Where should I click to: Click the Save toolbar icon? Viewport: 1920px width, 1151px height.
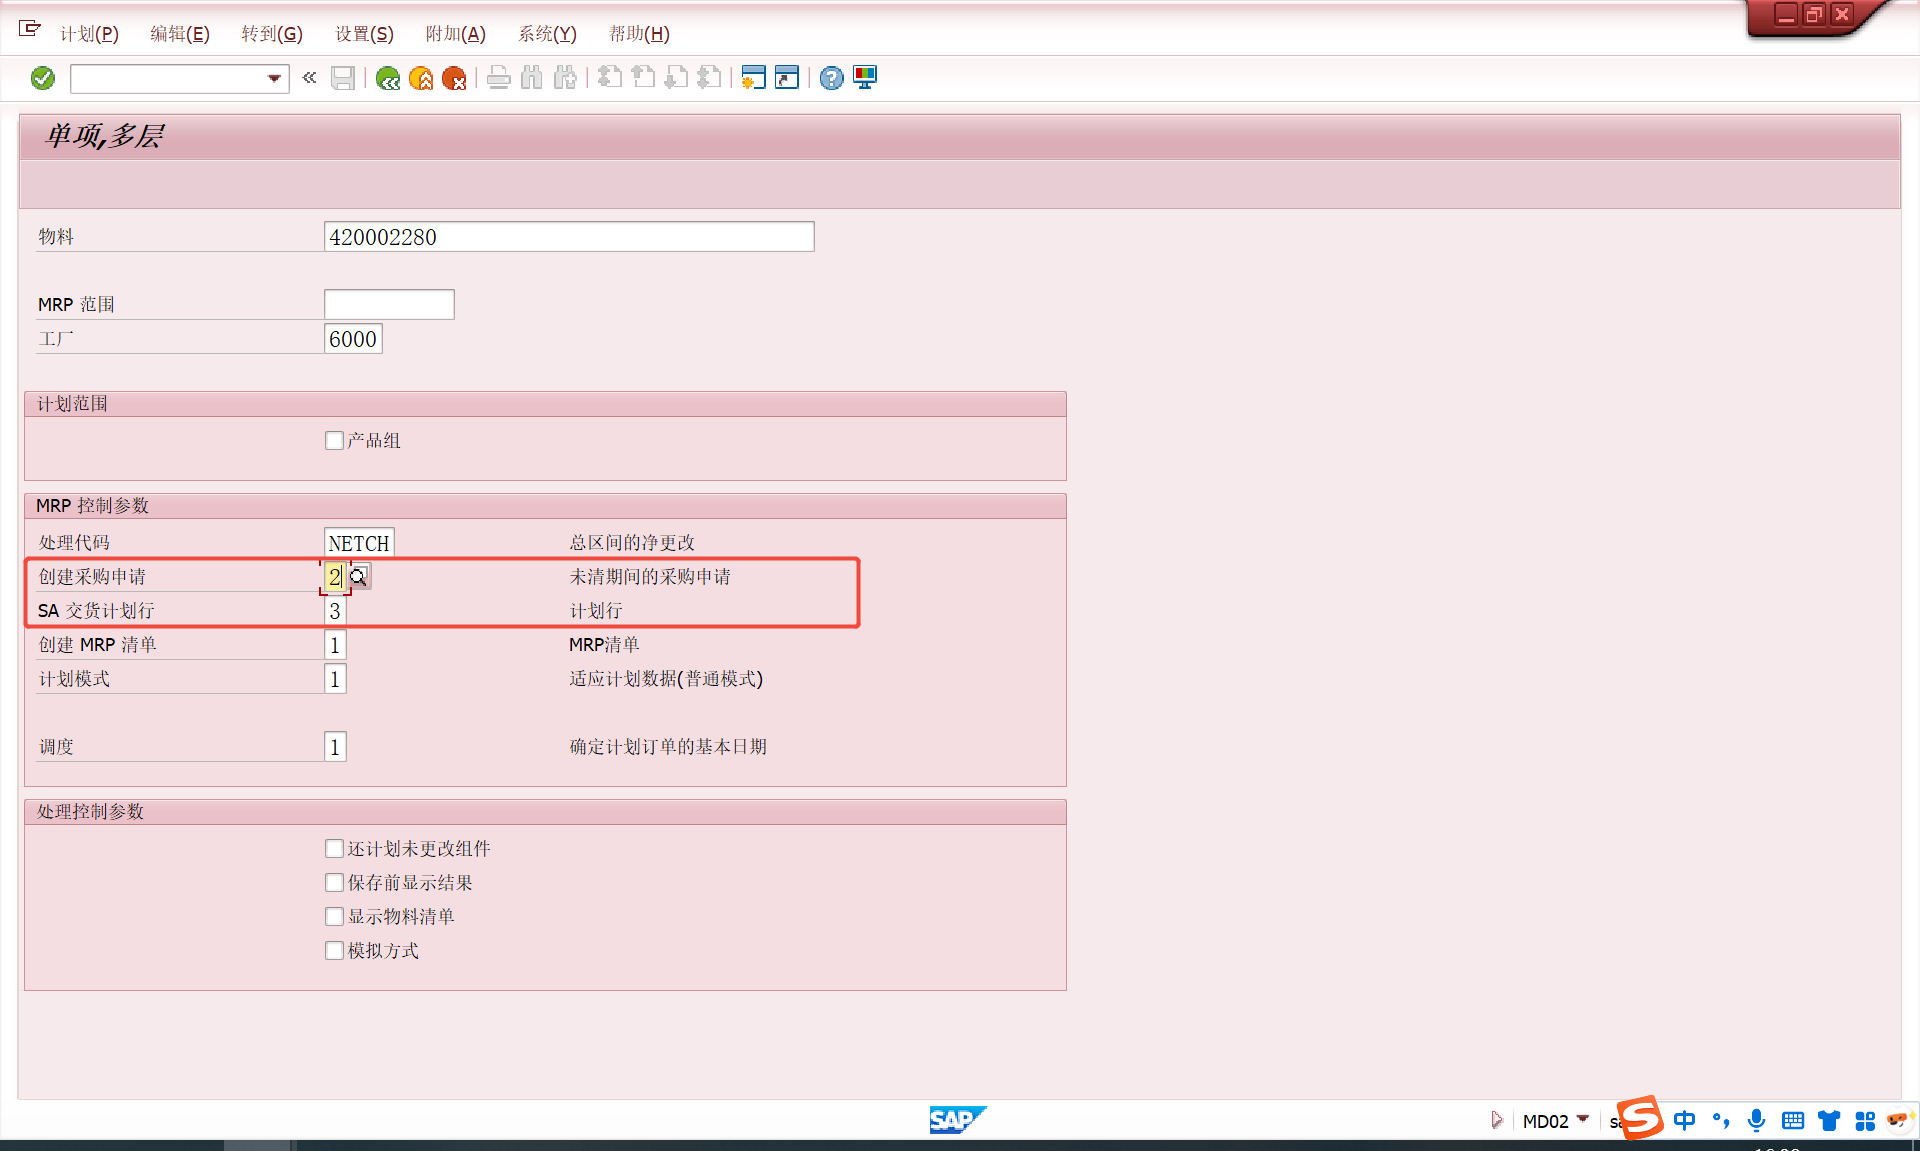click(x=343, y=78)
